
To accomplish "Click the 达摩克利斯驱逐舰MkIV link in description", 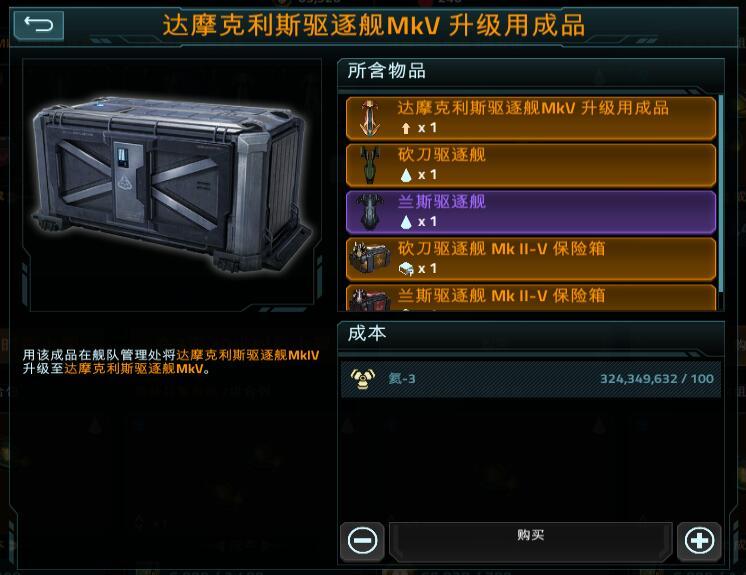I will 247,355.
